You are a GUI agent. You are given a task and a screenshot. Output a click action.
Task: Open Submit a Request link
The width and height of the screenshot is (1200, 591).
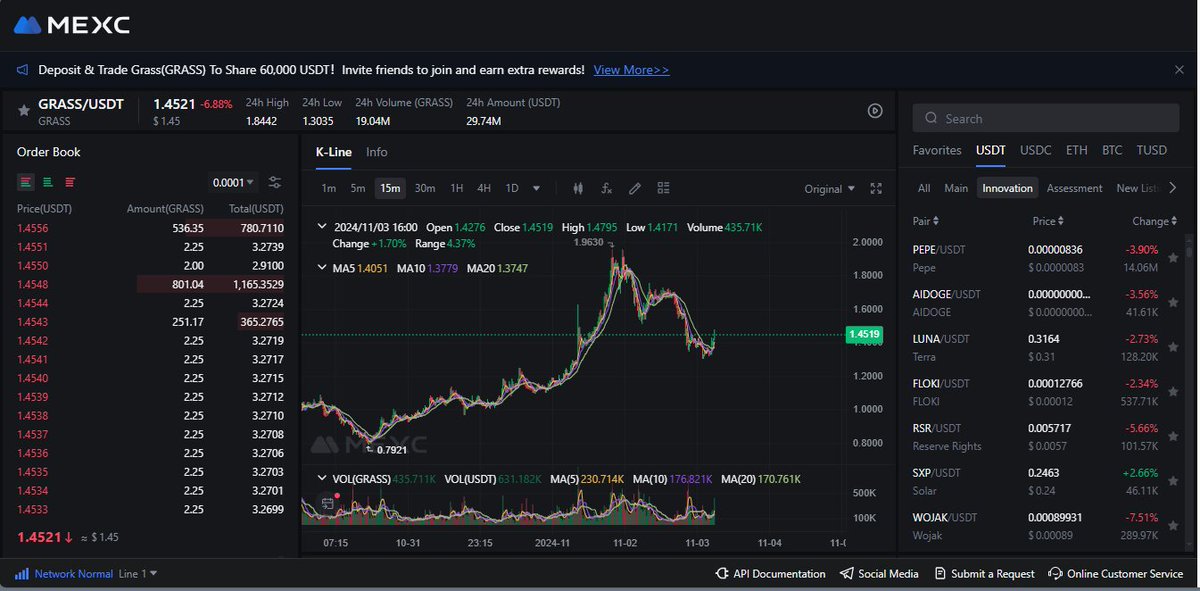(x=985, y=574)
